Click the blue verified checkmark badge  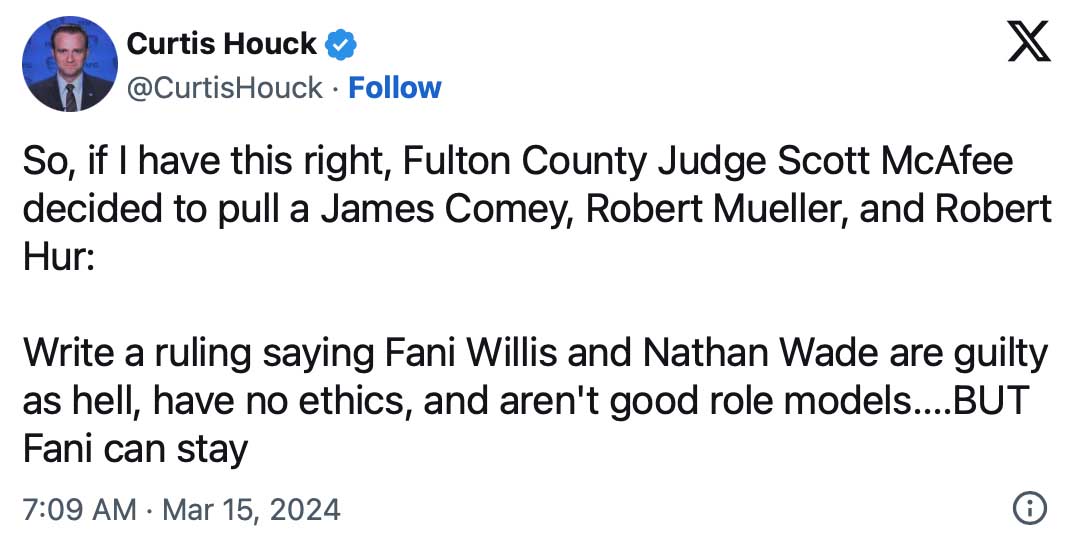tap(340, 45)
